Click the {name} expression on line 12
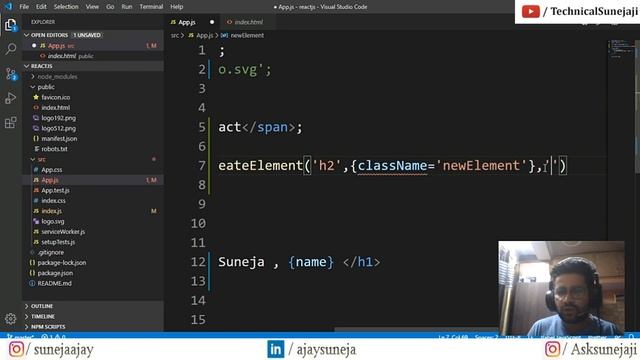Screen dimensions: 640x360 [311, 262]
